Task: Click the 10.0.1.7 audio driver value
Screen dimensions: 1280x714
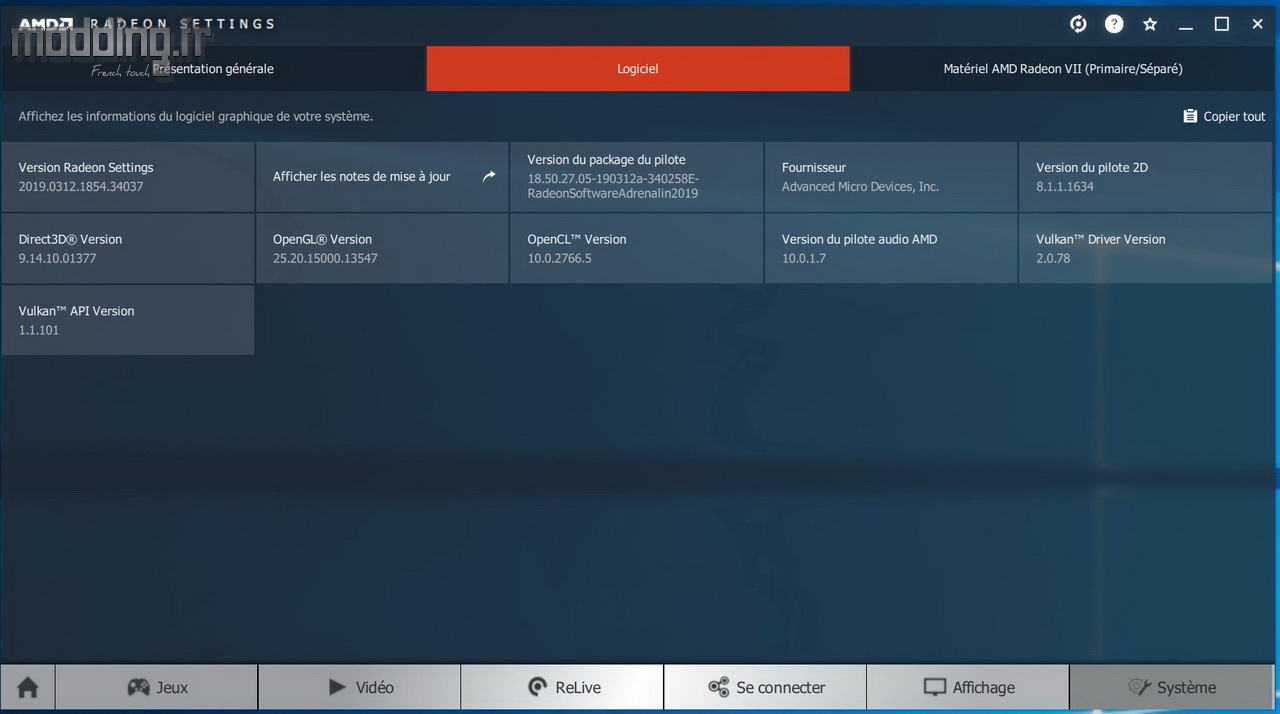Action: coord(804,258)
